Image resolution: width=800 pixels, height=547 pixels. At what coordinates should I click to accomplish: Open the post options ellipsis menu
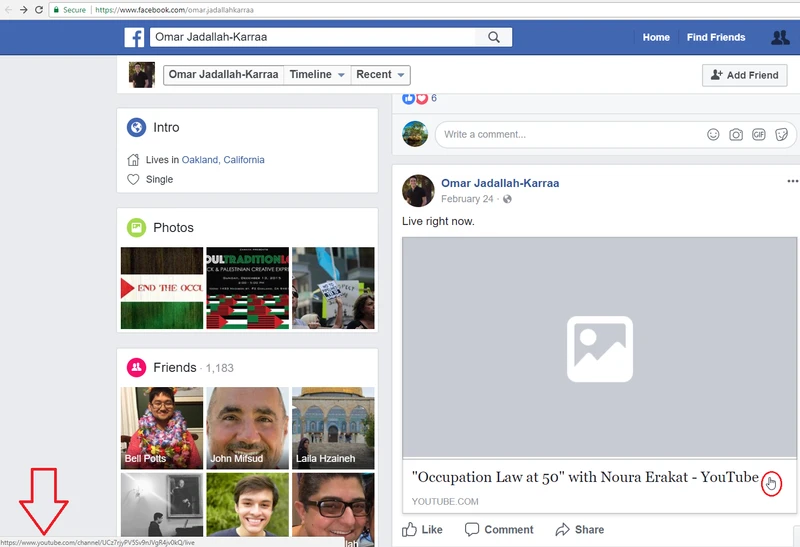792,181
